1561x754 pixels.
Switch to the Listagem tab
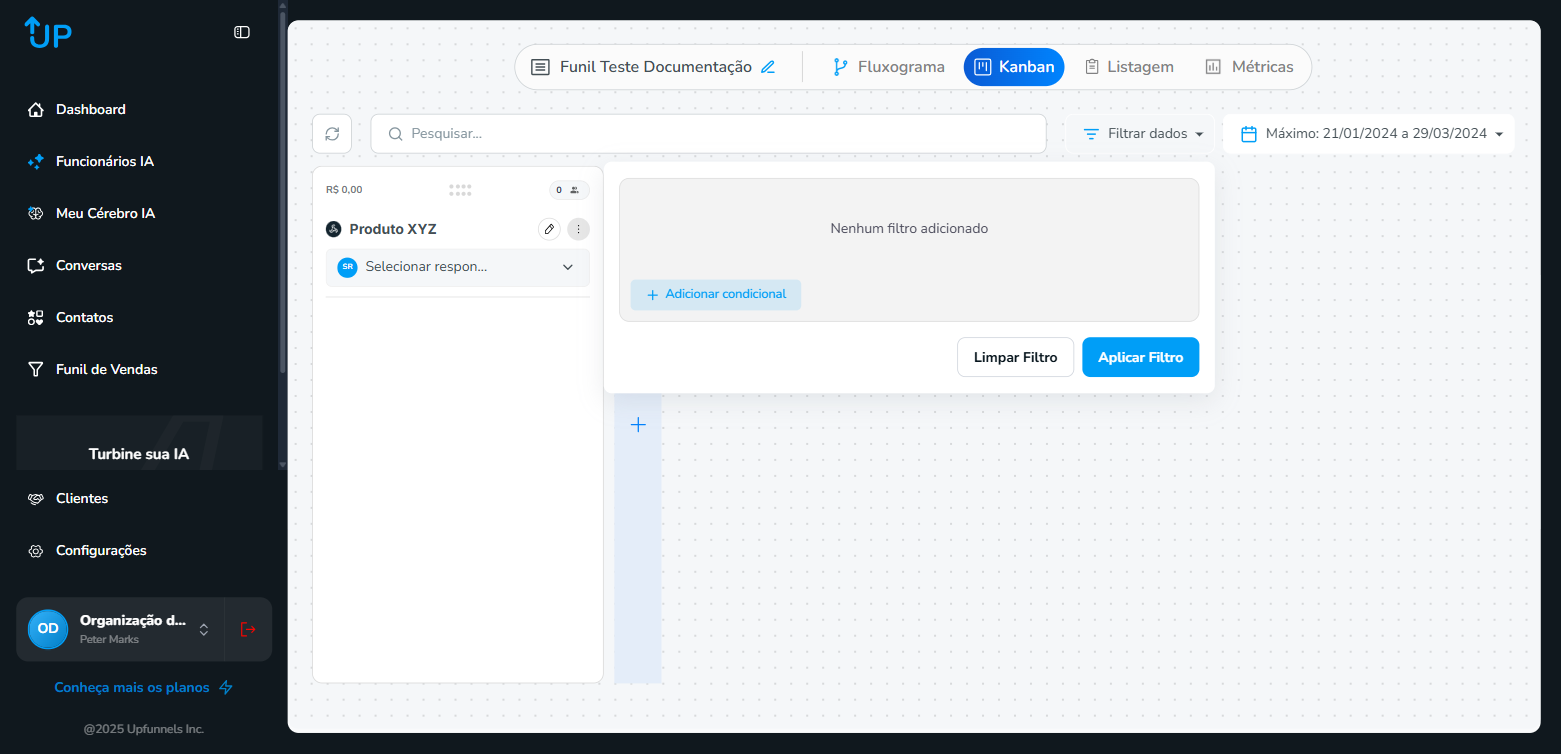click(x=1129, y=66)
